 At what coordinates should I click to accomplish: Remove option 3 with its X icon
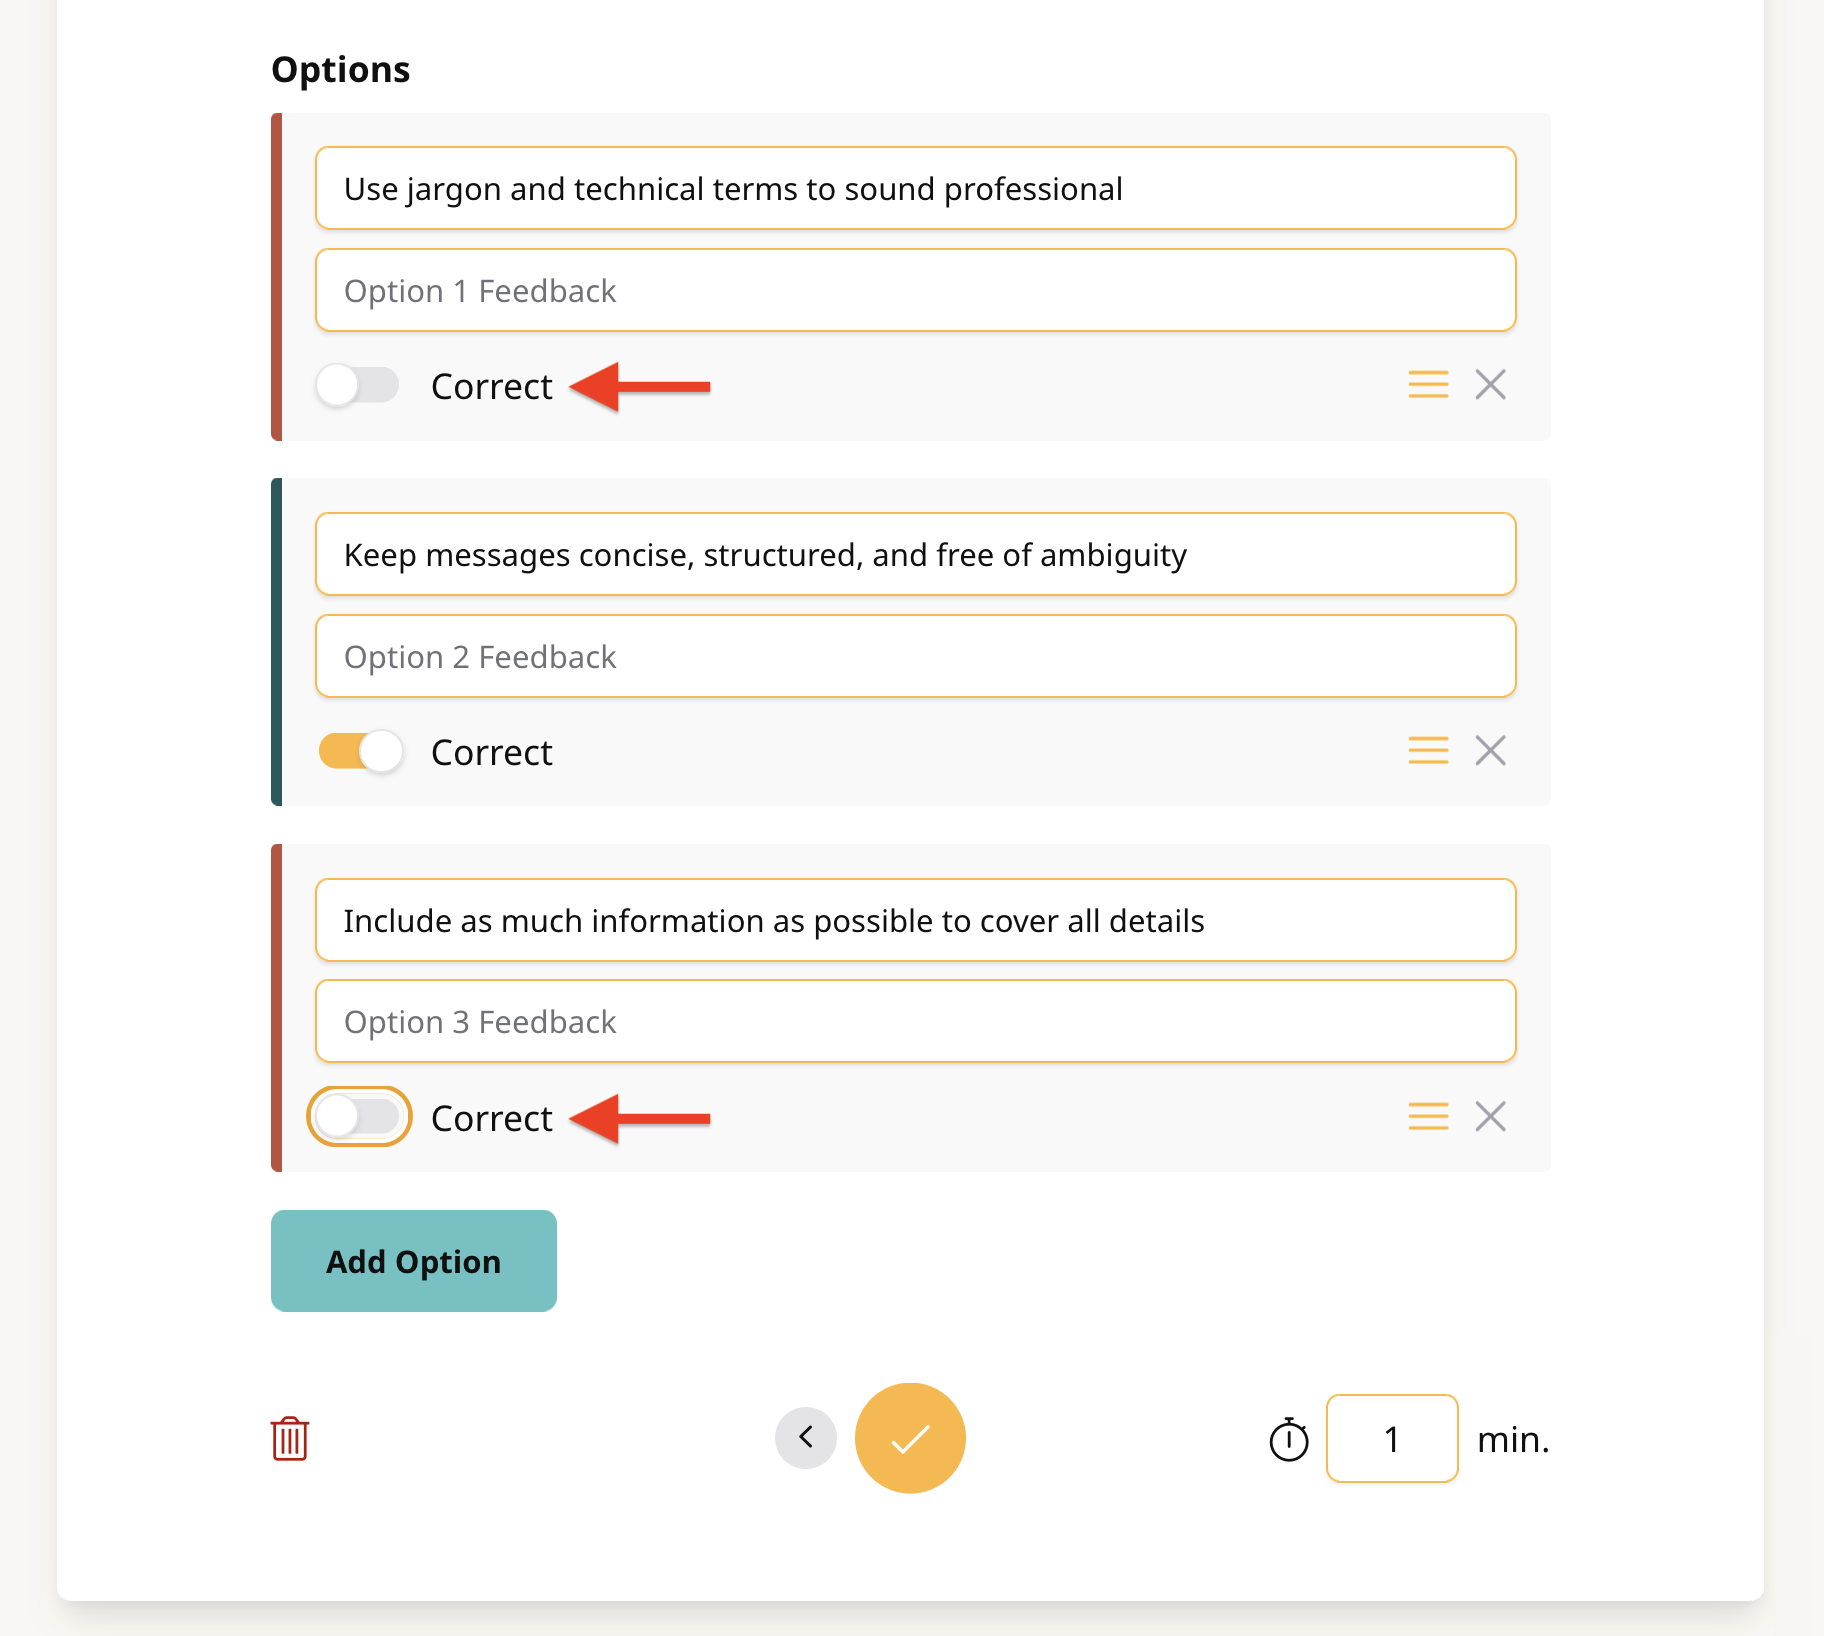pyautogui.click(x=1490, y=1116)
